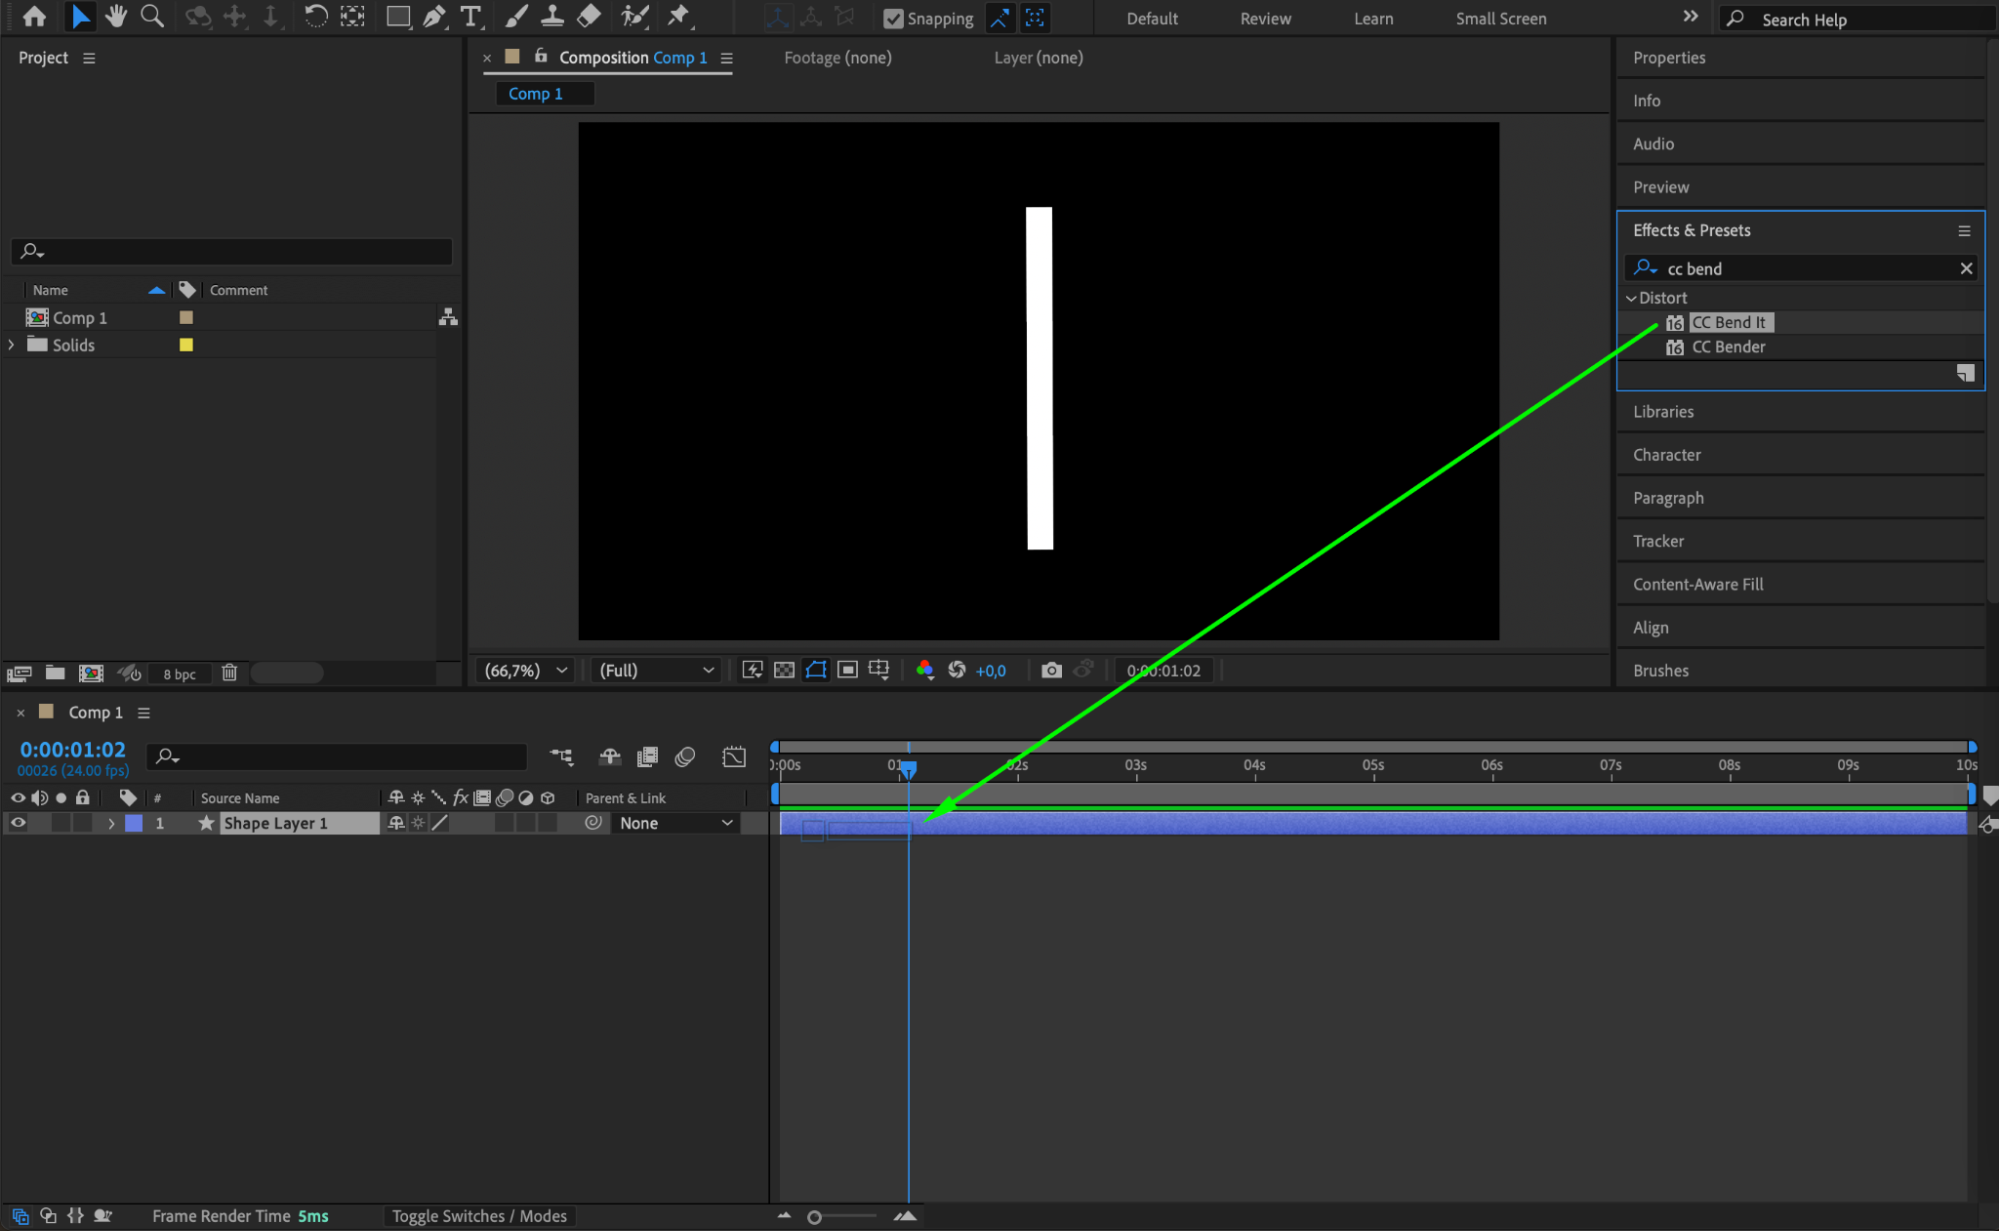Open the magnification ratio dropdown (66,7%)
The width and height of the screenshot is (1999, 1231).
tap(526, 670)
